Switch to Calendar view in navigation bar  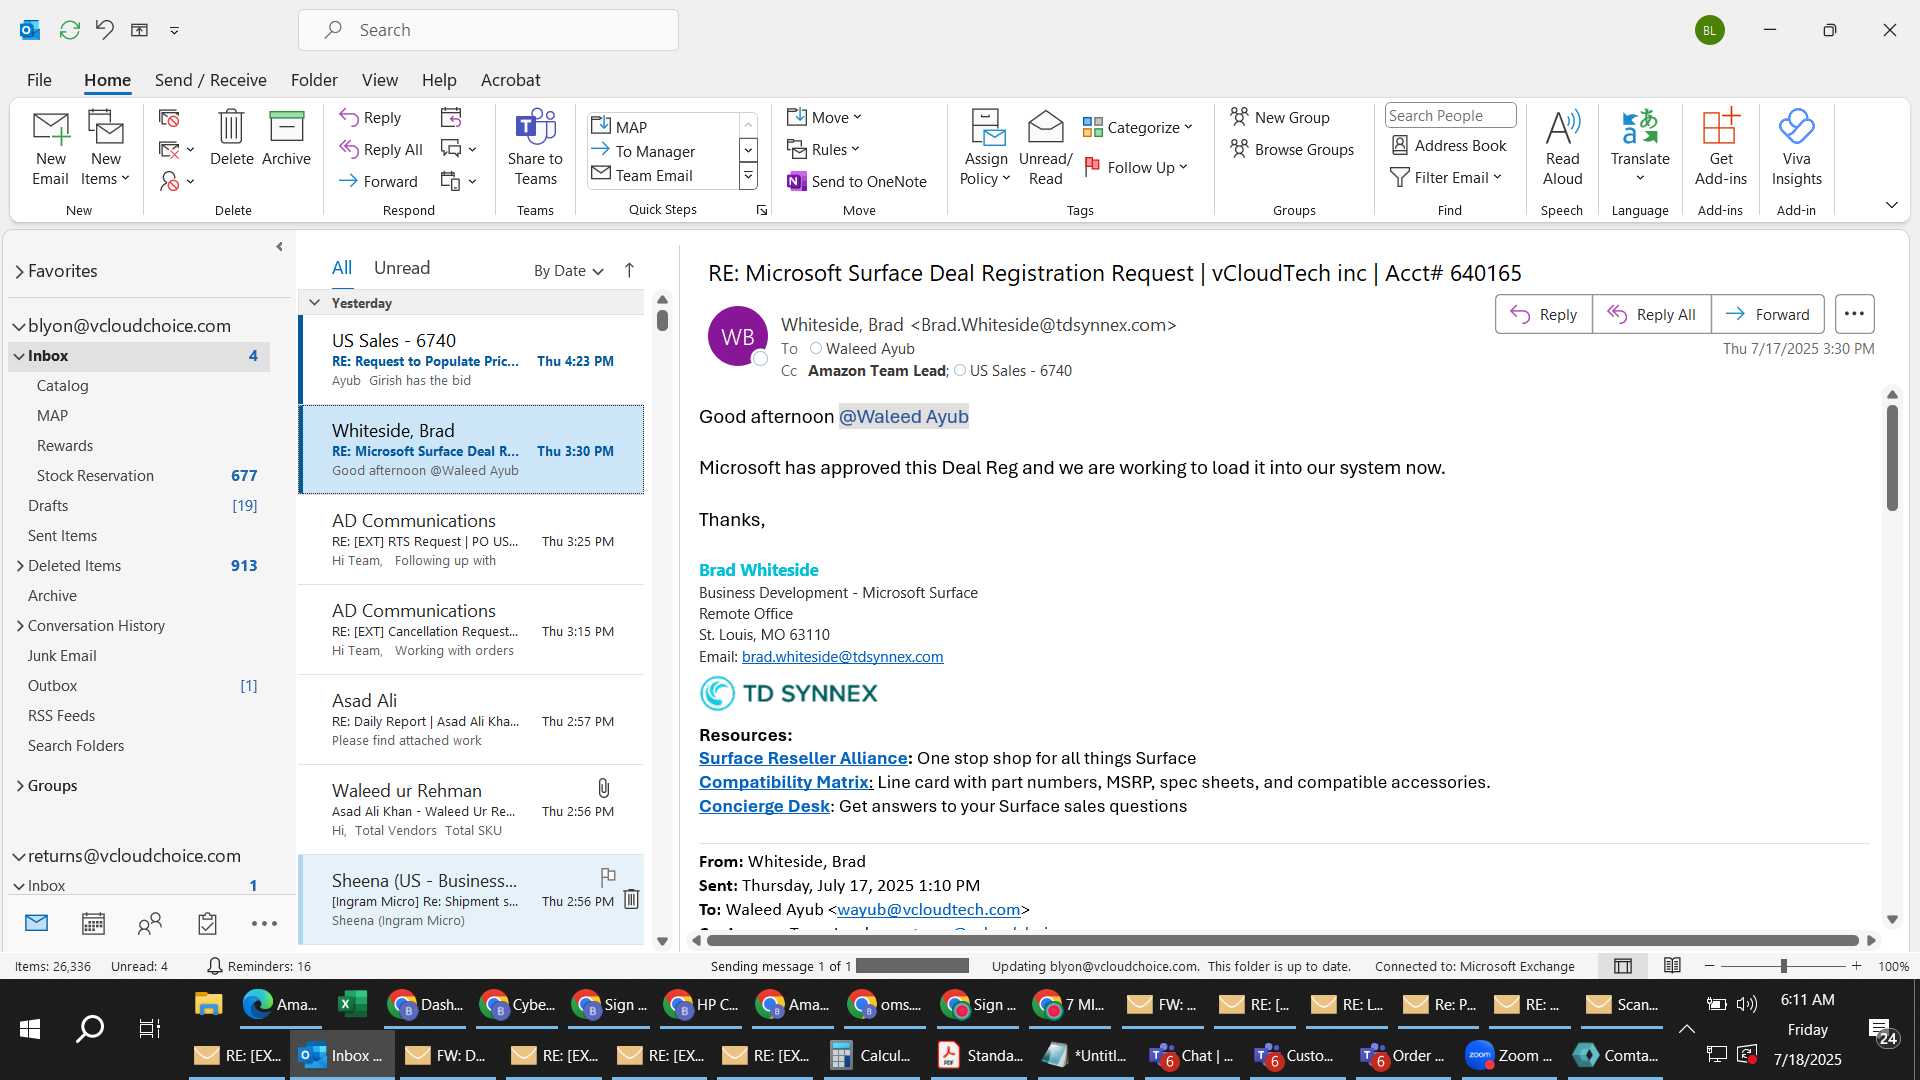point(93,923)
